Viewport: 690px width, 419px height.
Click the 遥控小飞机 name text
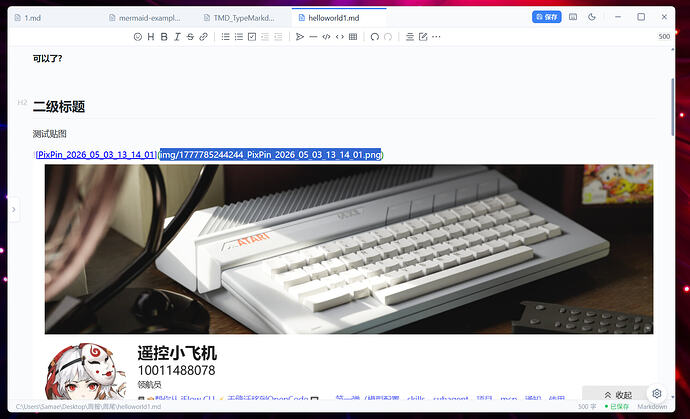coord(177,353)
